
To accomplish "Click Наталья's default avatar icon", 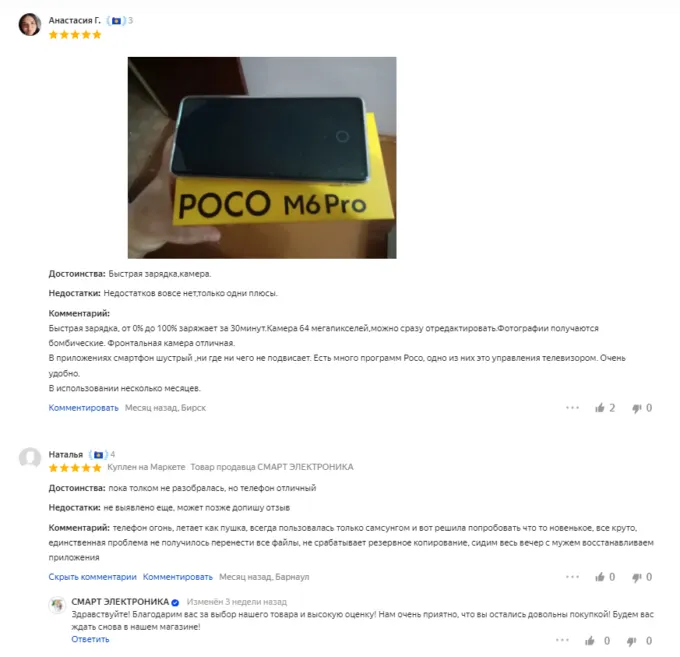I will [29, 458].
